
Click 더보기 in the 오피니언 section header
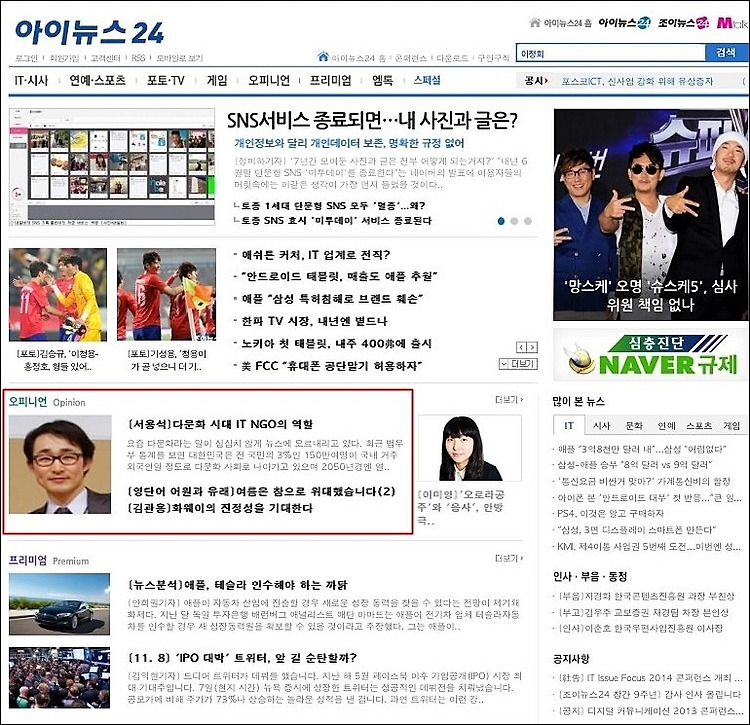pos(509,399)
